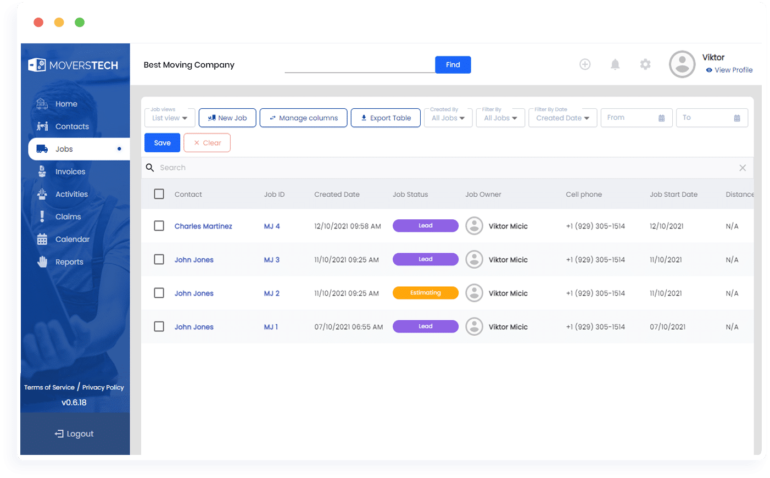Screen dimensions: 770x478
Task: Open job MJ 4 link
Action: click(x=272, y=226)
